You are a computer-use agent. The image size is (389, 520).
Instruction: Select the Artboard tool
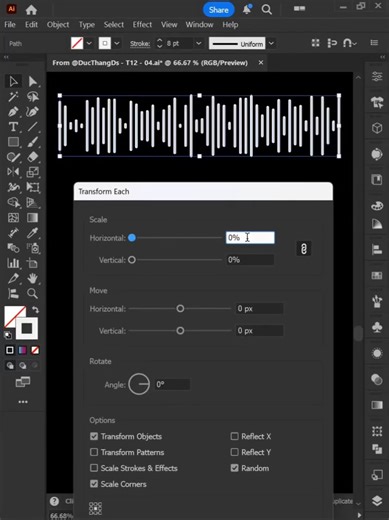[x=32, y=263]
